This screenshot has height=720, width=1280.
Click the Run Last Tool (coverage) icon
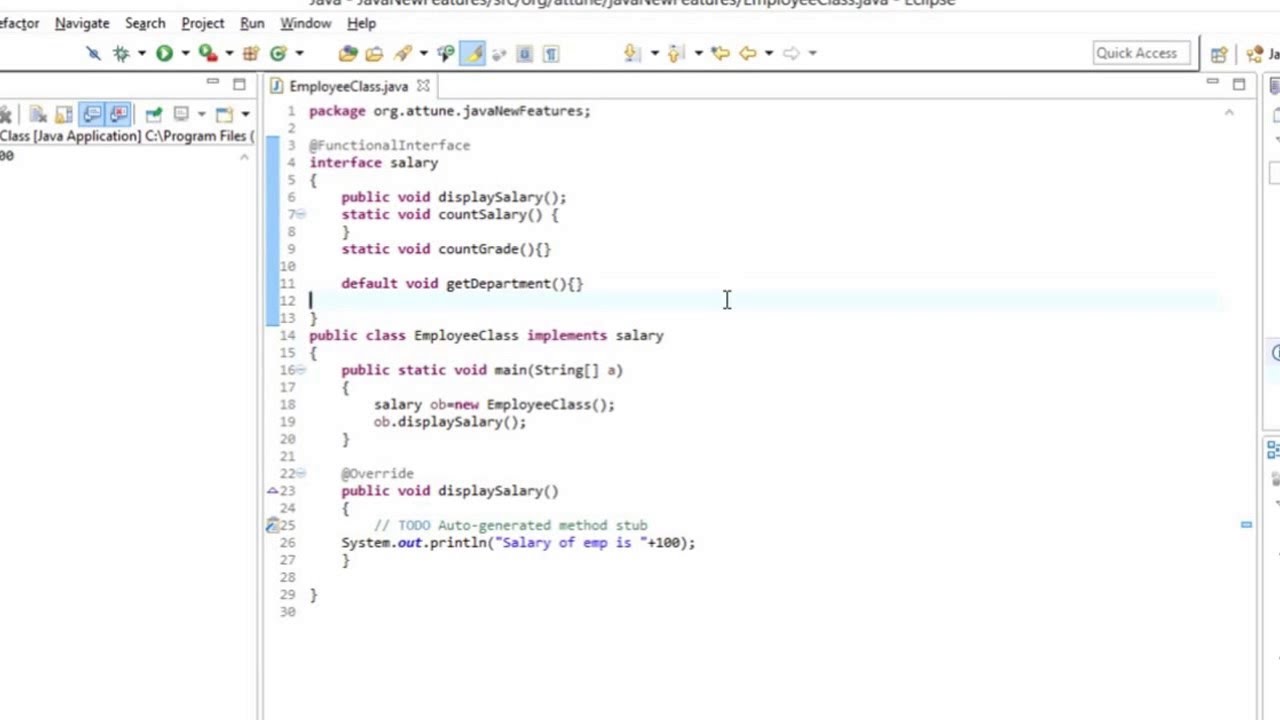pos(207,53)
